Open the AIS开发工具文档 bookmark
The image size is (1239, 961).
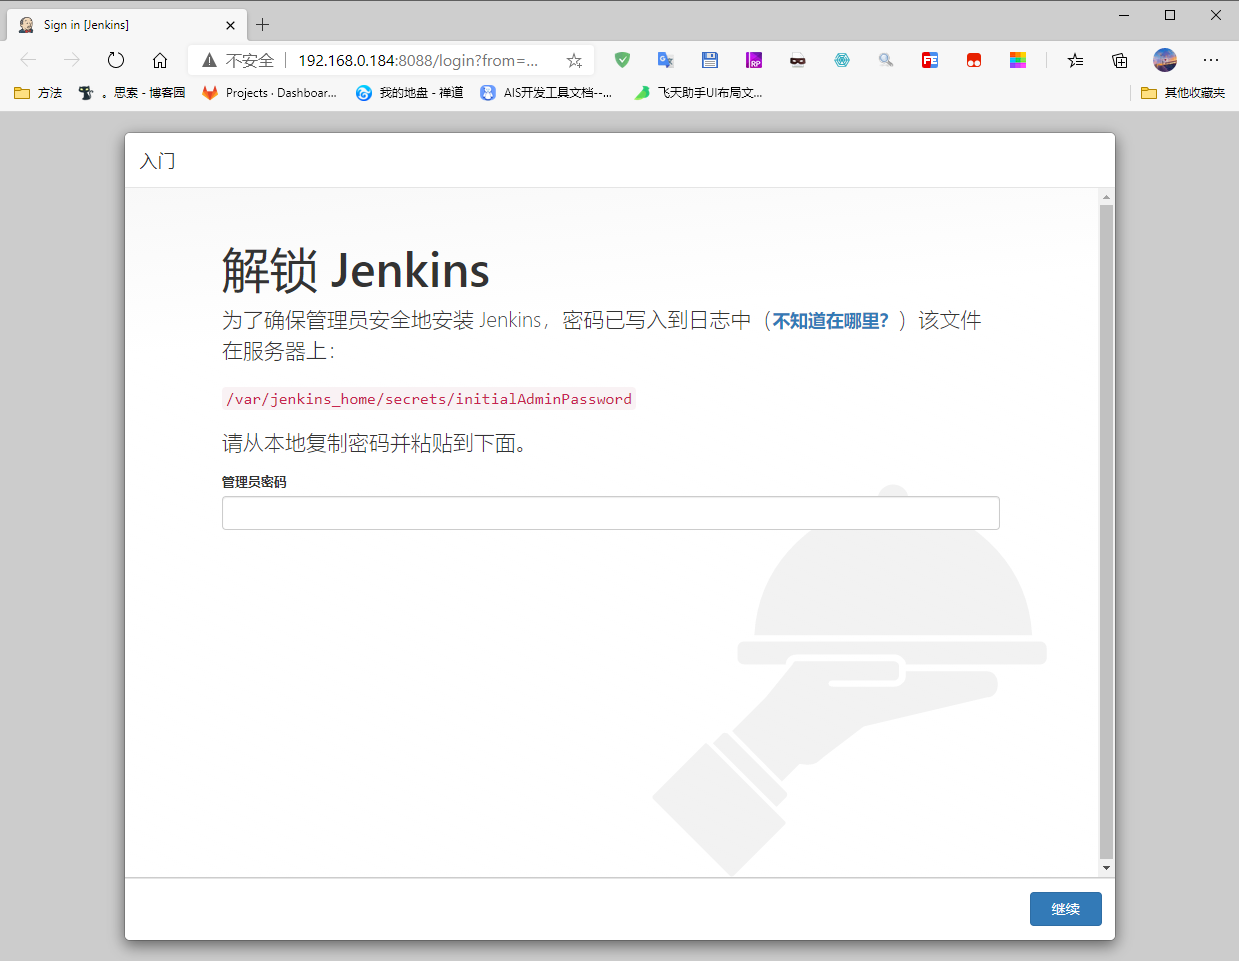coord(546,92)
